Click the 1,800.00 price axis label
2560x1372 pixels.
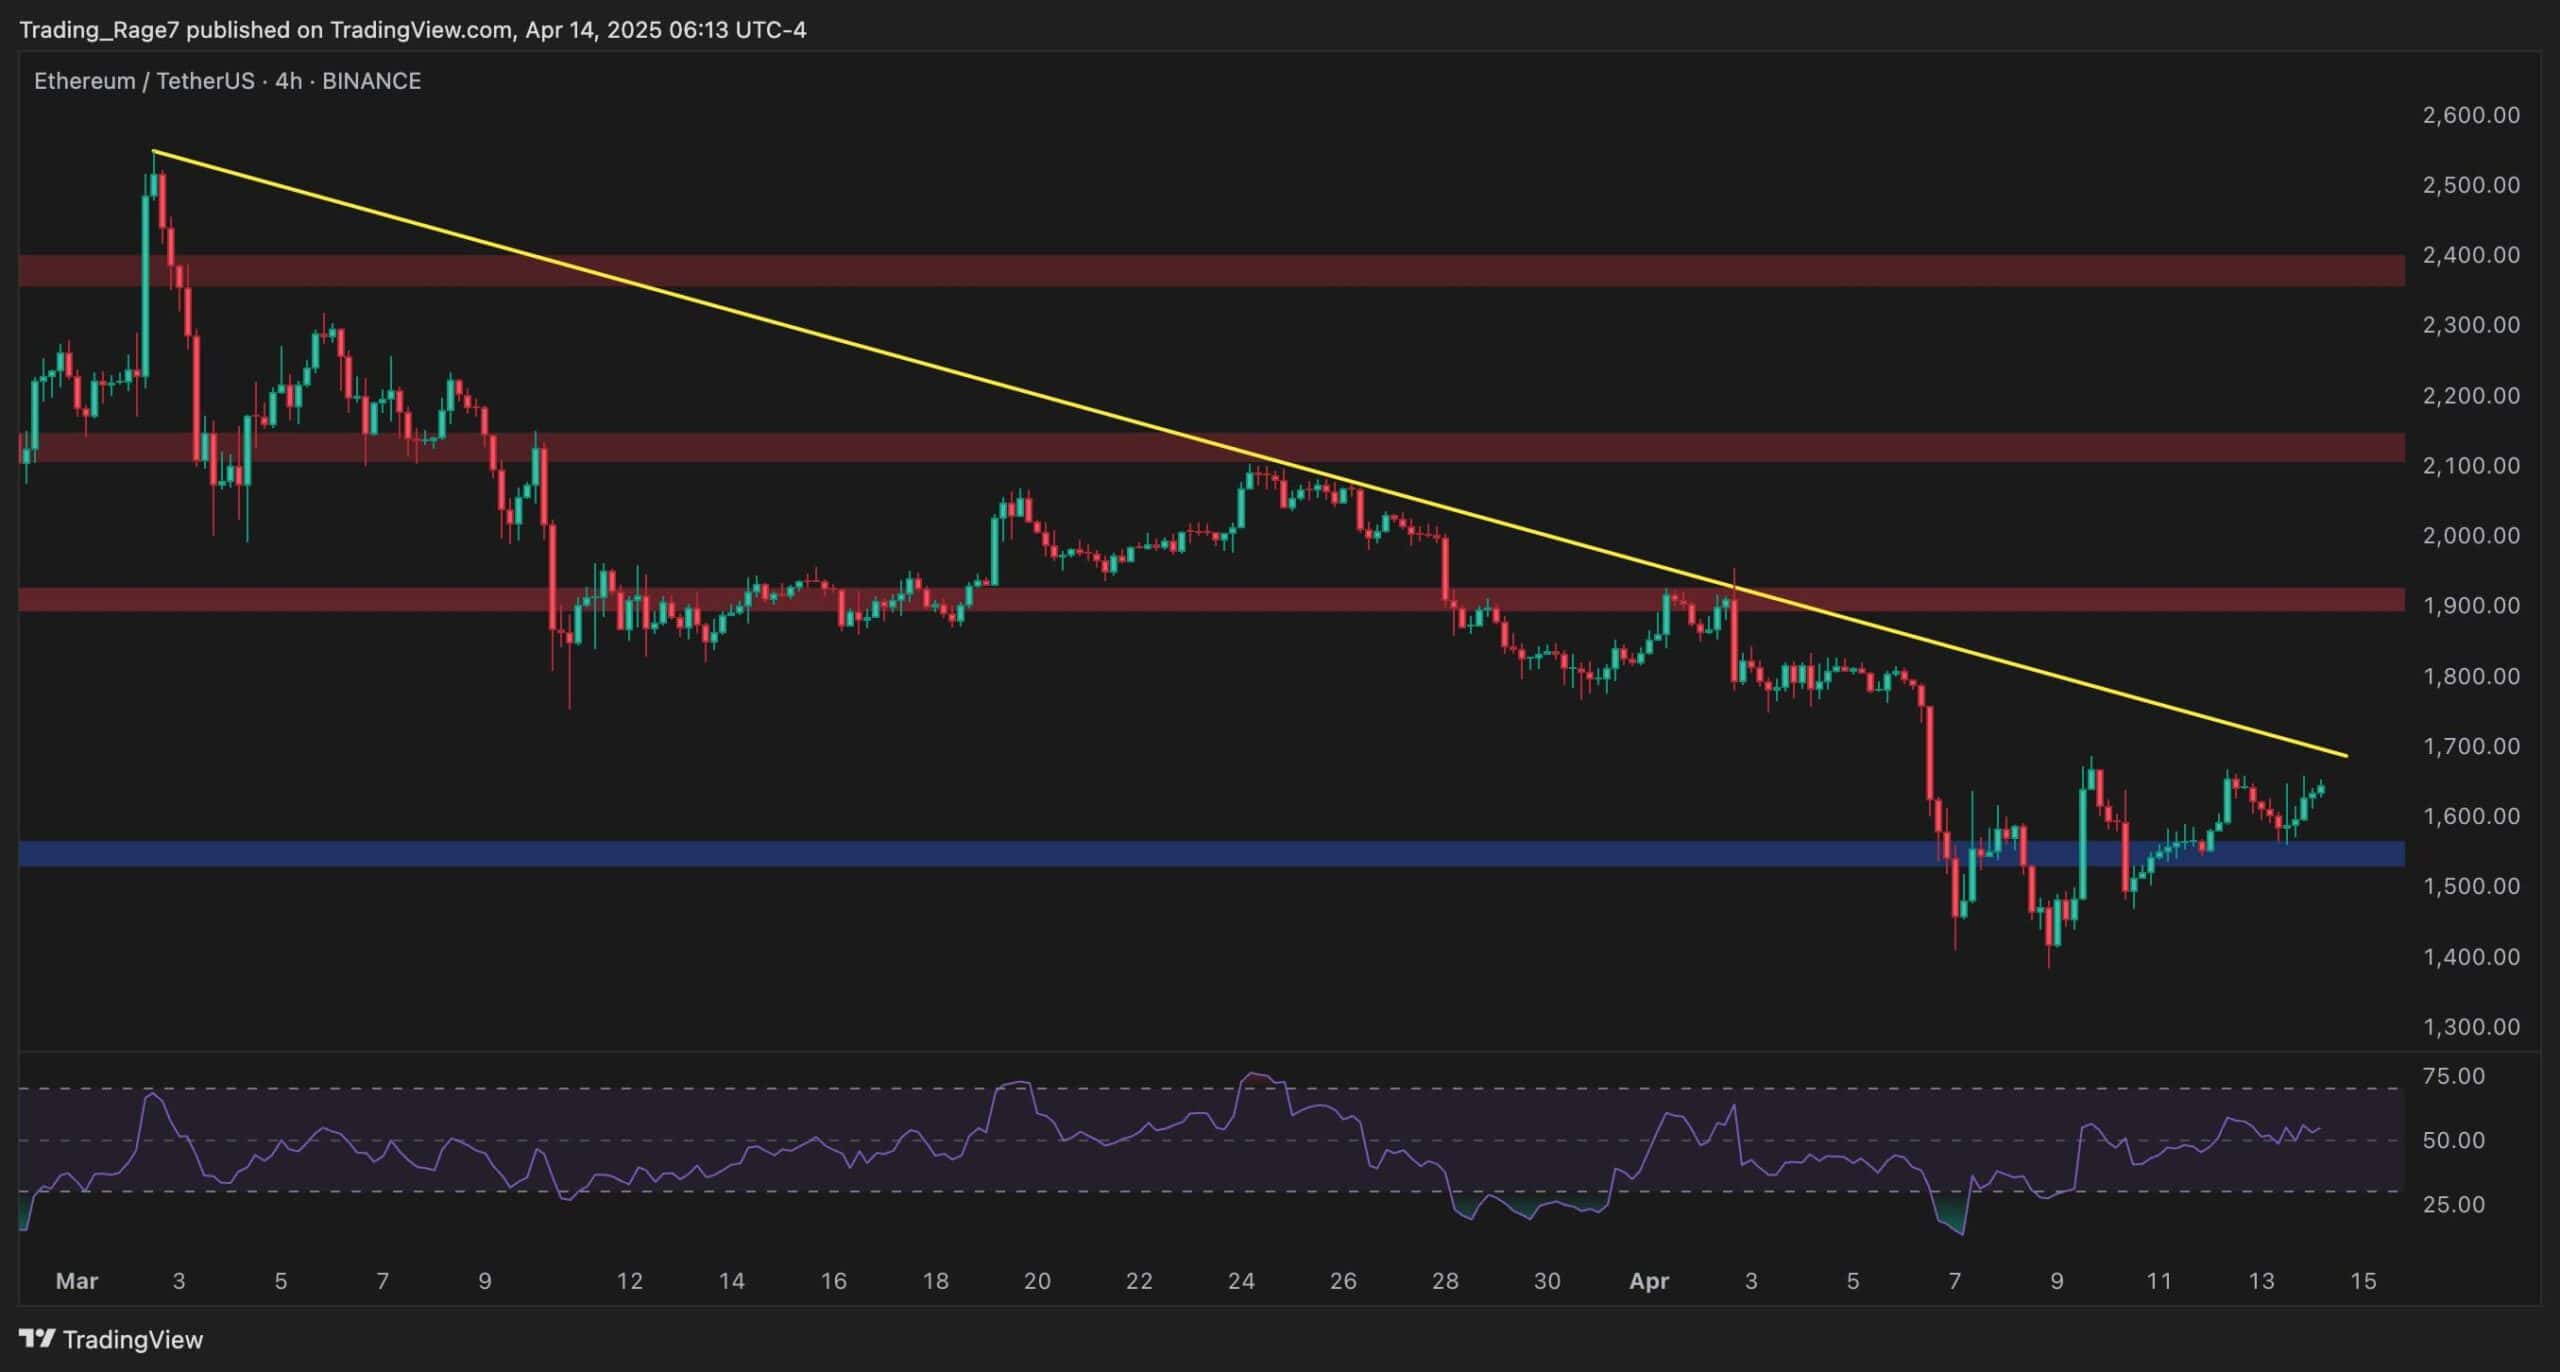2470,676
